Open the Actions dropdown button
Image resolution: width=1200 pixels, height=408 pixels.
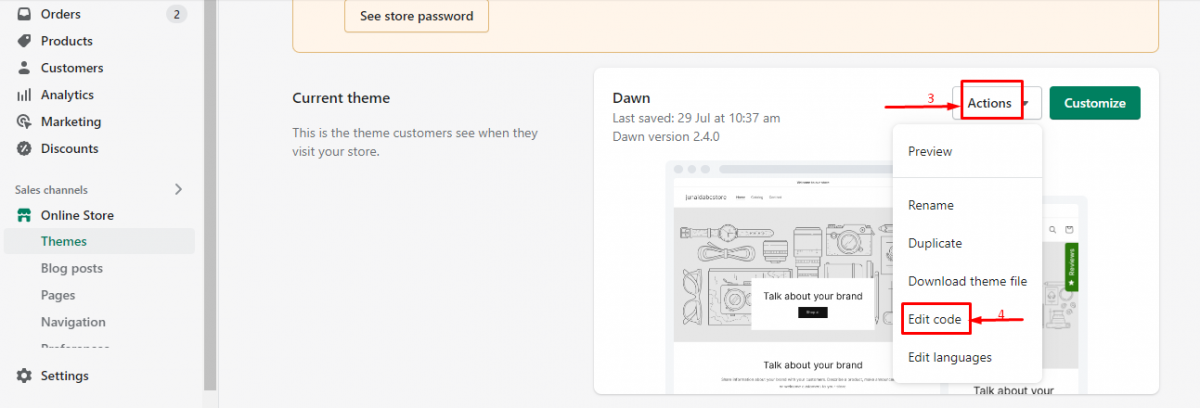997,103
